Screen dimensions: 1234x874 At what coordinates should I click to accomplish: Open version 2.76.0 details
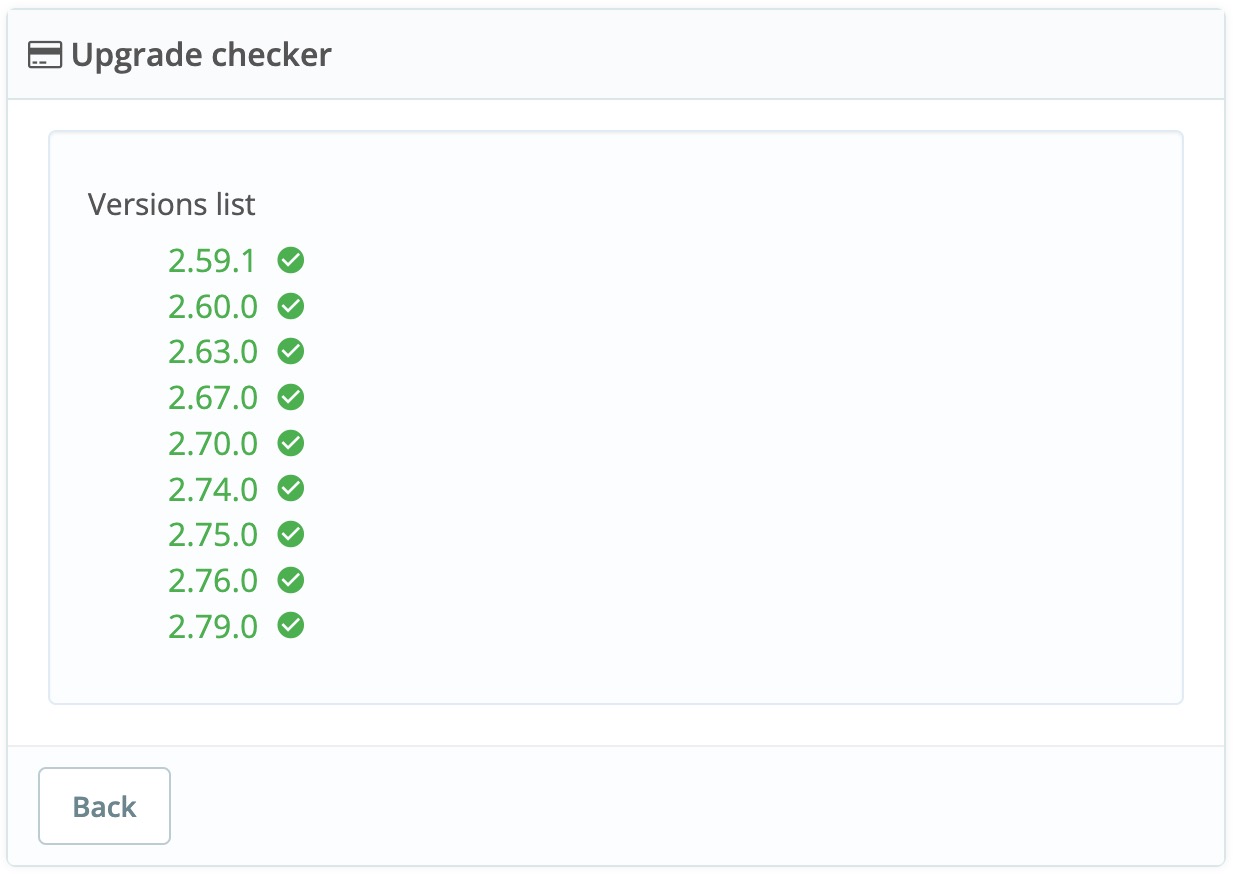(x=212, y=580)
